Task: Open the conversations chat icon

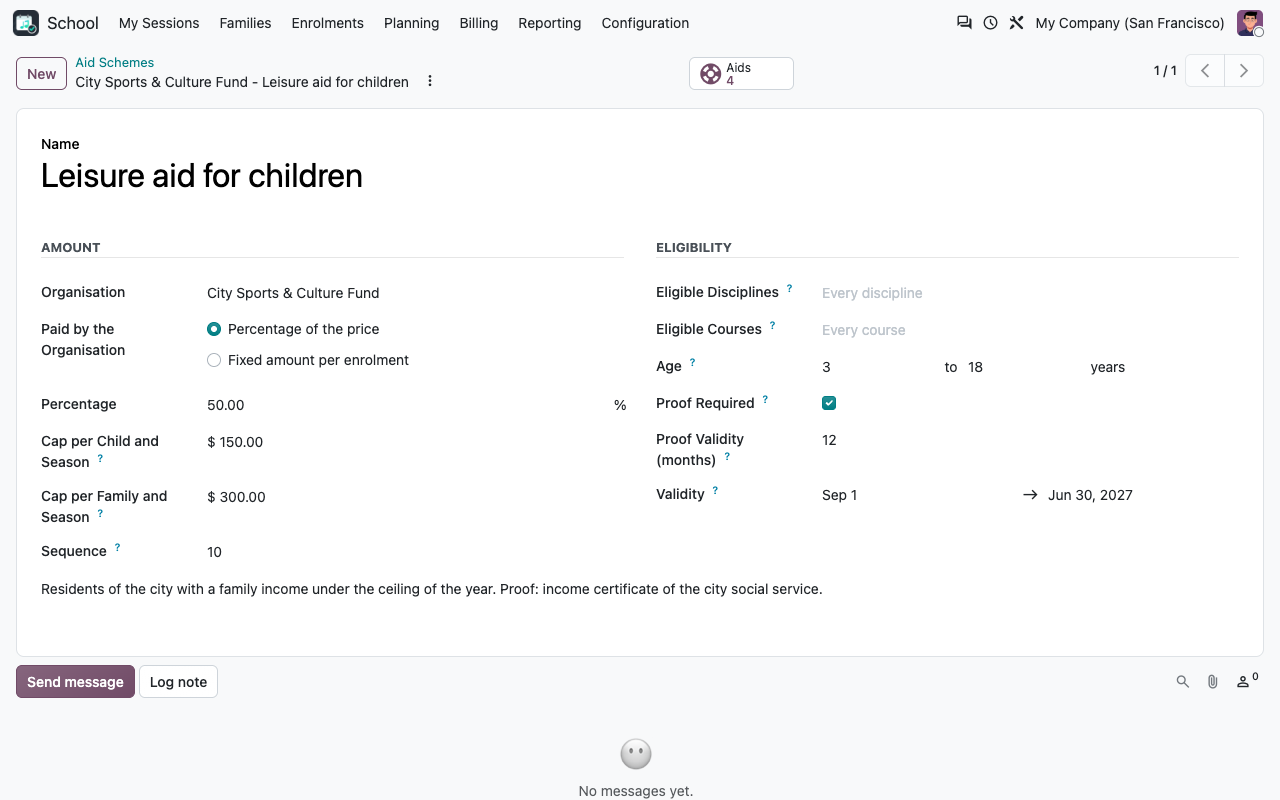Action: pyautogui.click(x=964, y=23)
